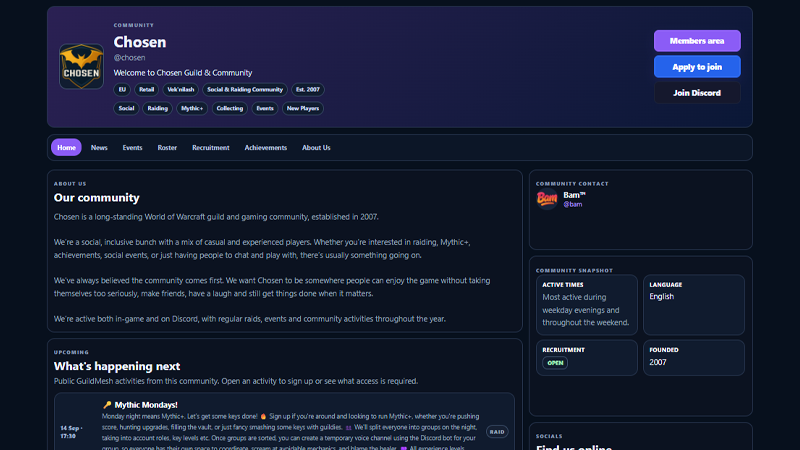800x450 pixels.
Task: Click 'Welcome to Chosen Guild & Community' tagline
Action: pos(183,72)
